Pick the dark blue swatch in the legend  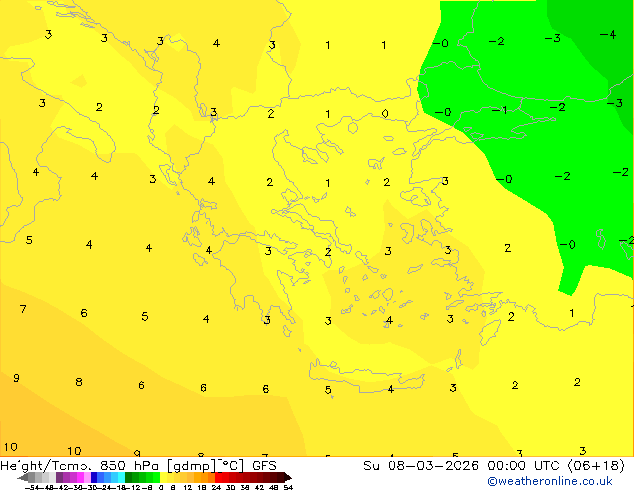click(x=94, y=477)
